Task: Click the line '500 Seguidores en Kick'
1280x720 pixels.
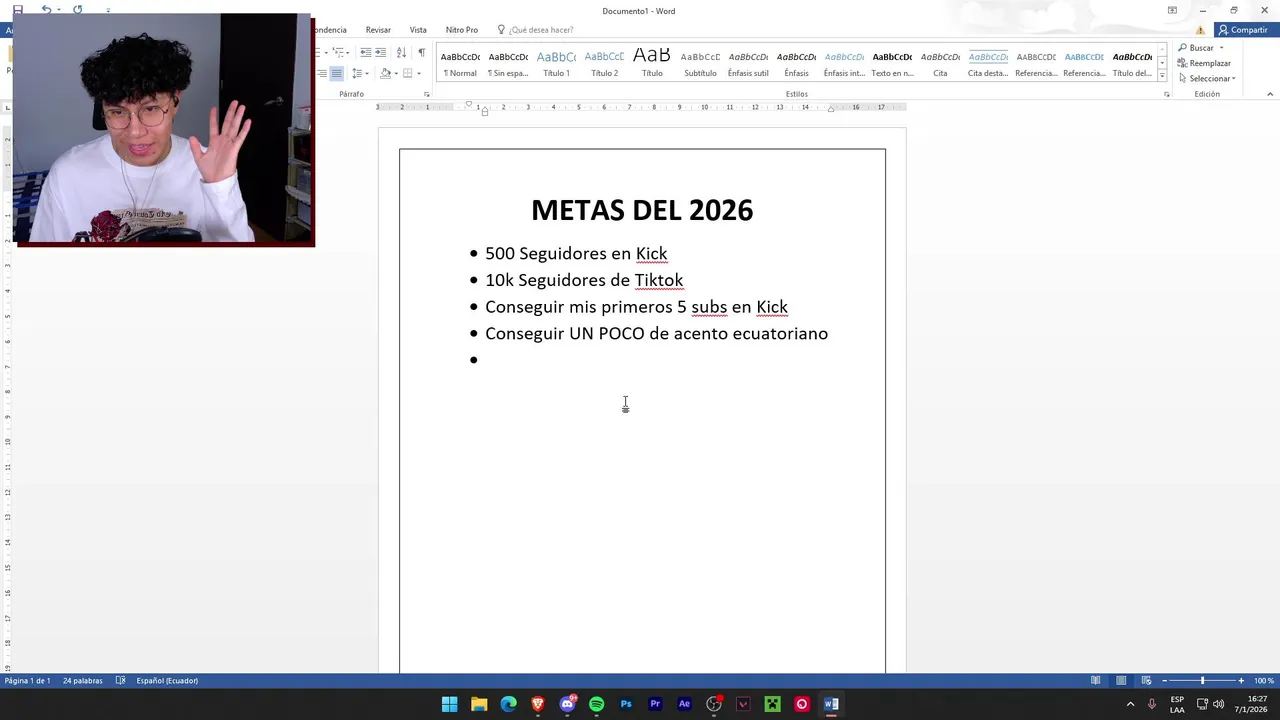Action: (x=576, y=254)
